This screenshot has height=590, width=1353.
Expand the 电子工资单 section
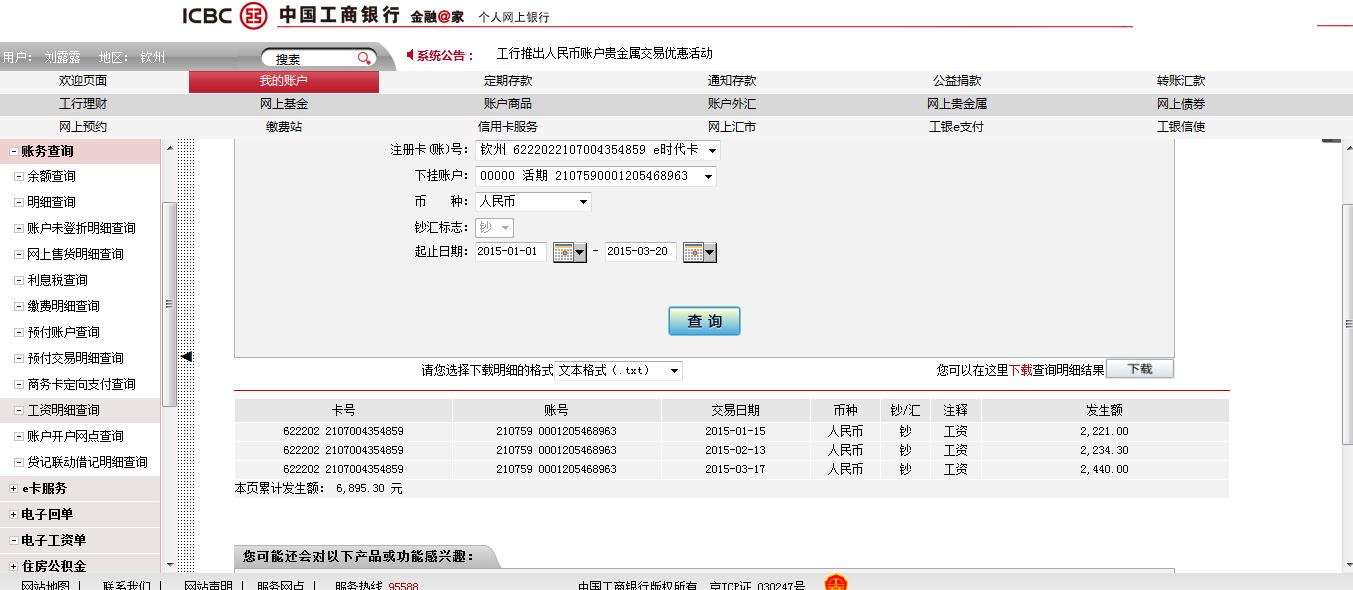click(x=13, y=541)
